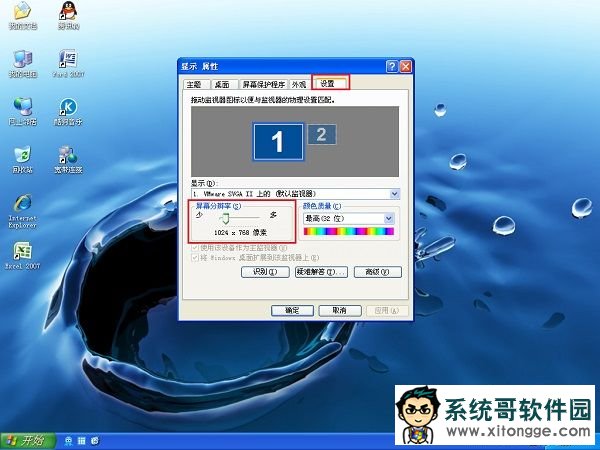Select the Appearance tab
This screenshot has width=600, height=450.
(299, 85)
